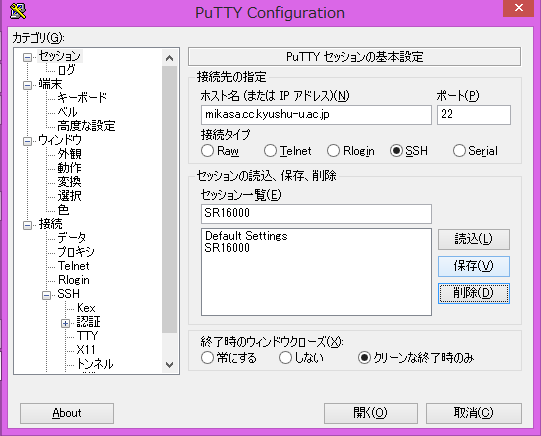Click the PuTTY icon in title bar

tap(18, 11)
